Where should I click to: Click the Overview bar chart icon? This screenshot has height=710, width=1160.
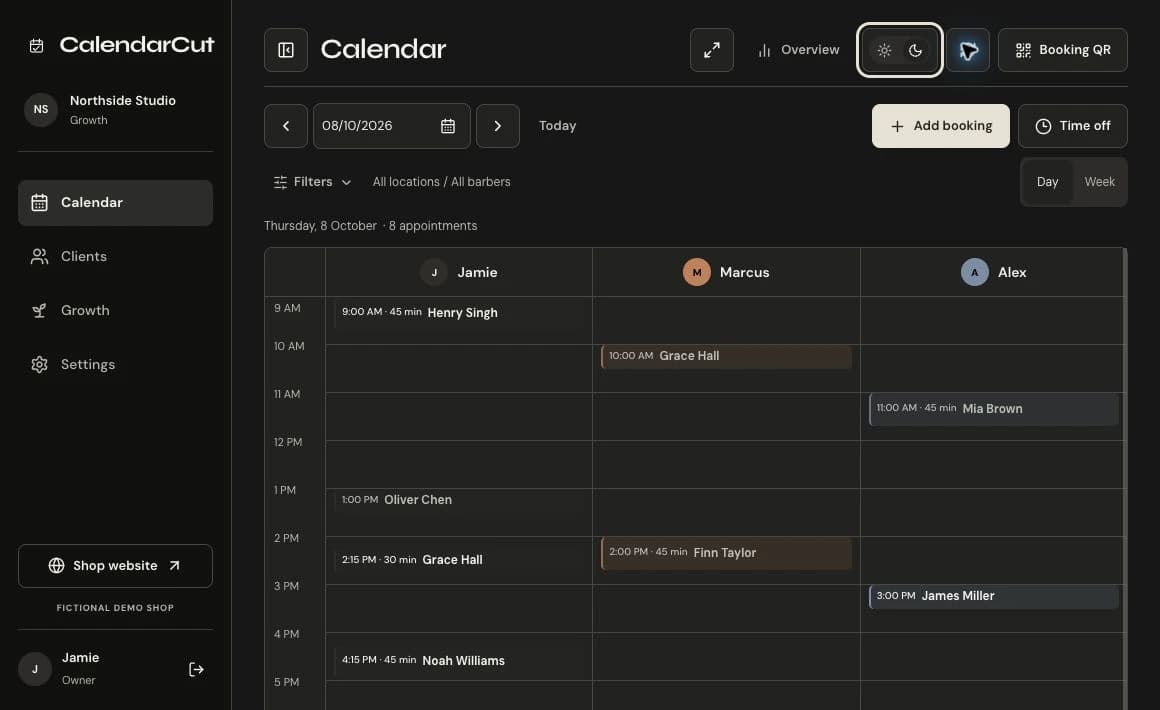(764, 50)
